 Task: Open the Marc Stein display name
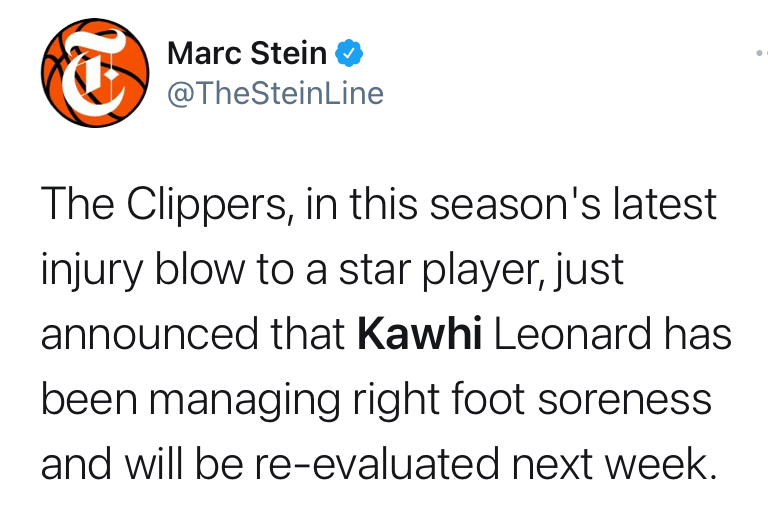click(247, 53)
